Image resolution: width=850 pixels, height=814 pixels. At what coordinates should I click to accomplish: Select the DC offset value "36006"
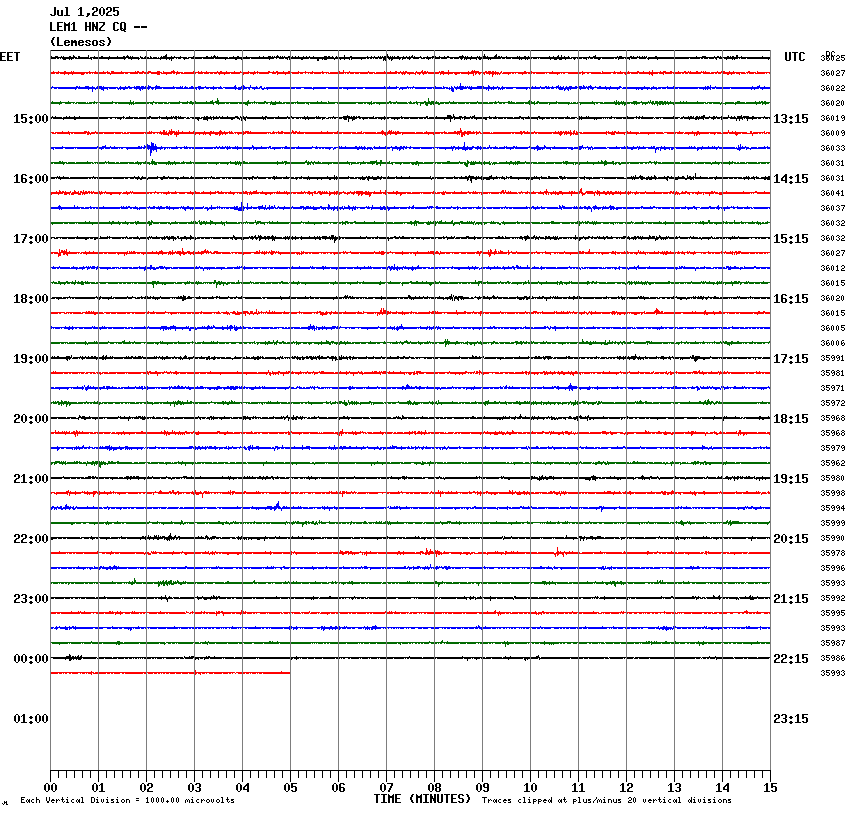[x=833, y=344]
